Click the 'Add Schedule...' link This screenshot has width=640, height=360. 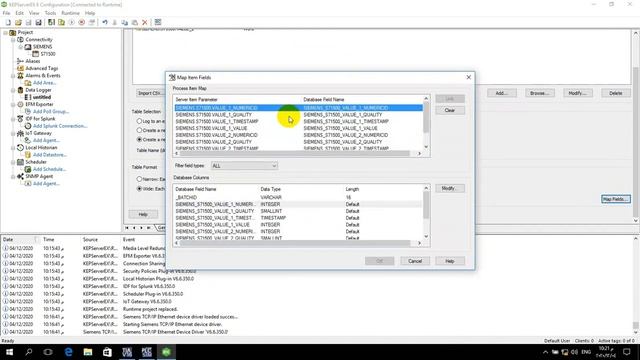click(49, 169)
